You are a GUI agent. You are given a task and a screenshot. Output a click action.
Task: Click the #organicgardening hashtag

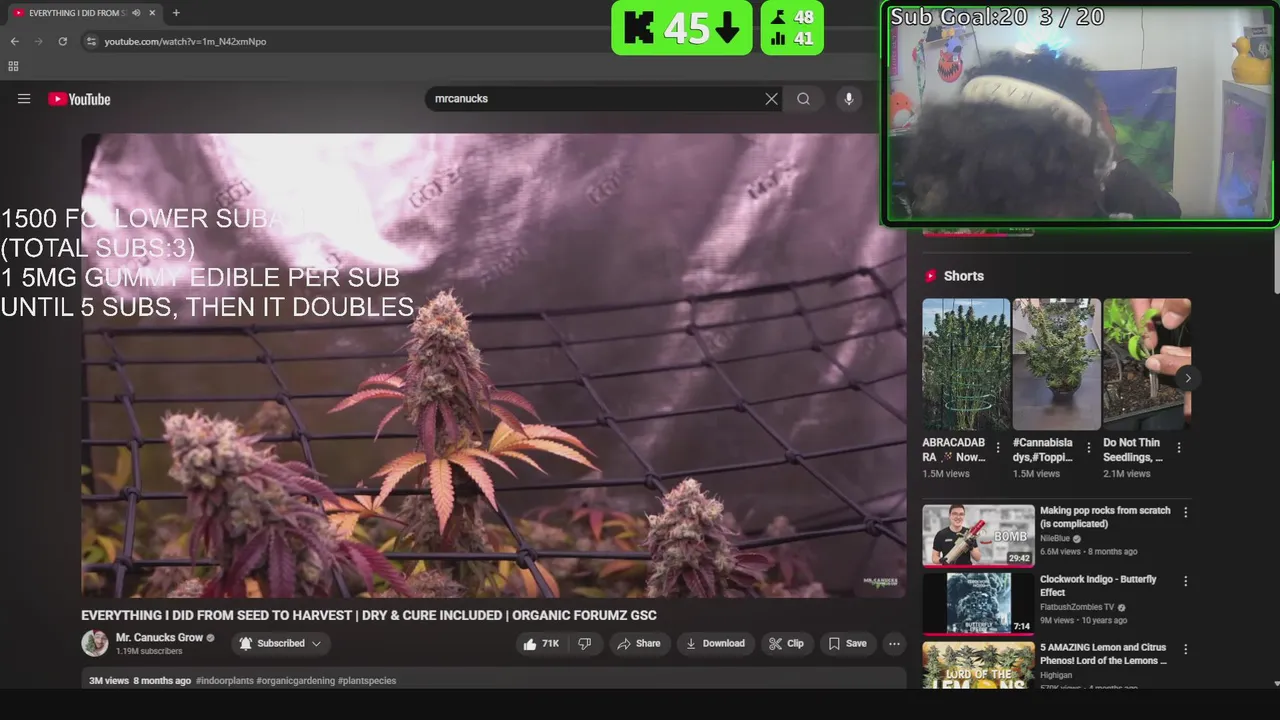(296, 681)
